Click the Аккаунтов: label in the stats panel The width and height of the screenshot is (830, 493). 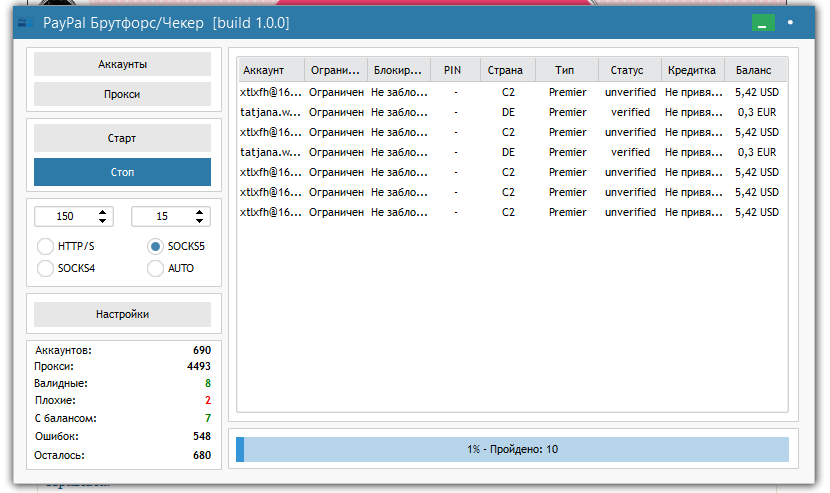(64, 350)
